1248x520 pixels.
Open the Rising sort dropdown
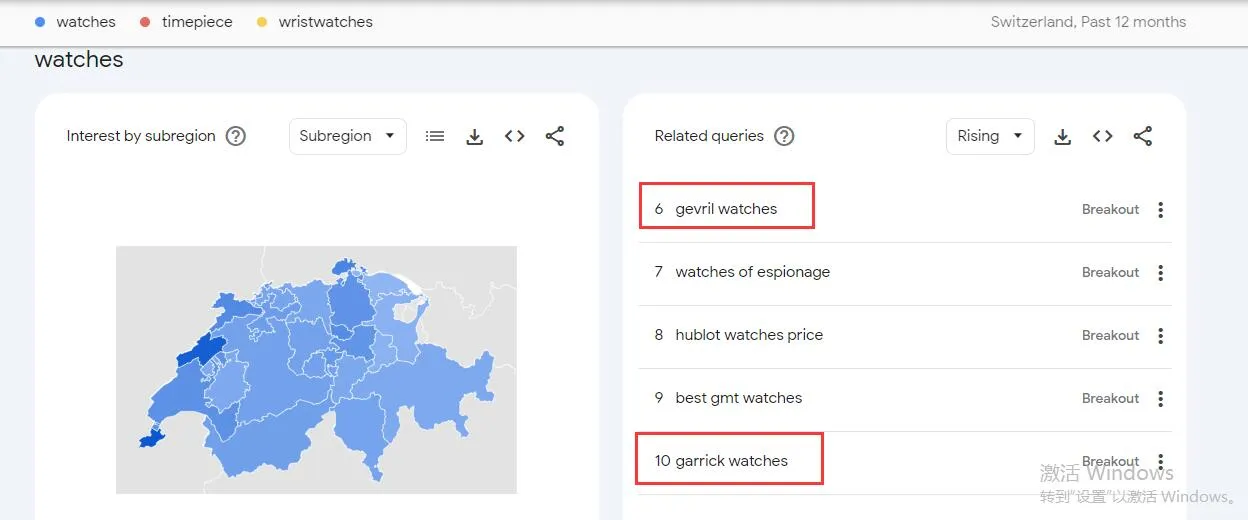click(990, 136)
